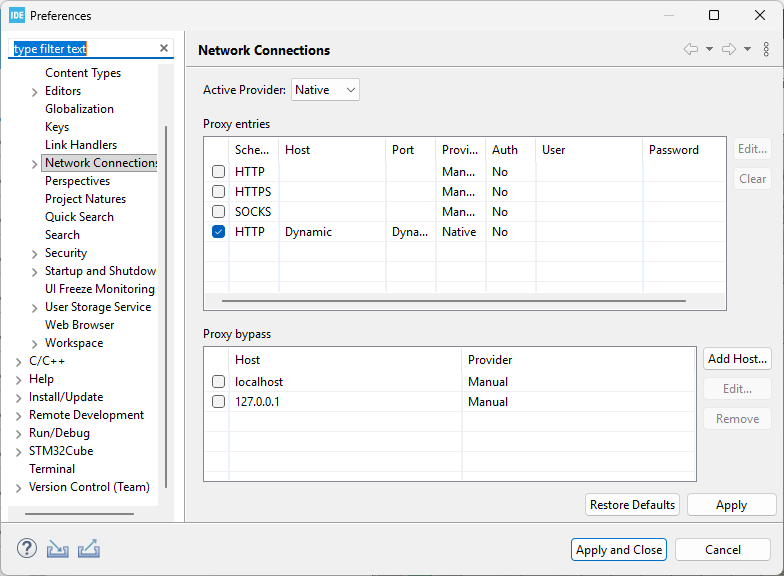Expand the Version Control (Team) node
The image size is (784, 576).
tap(18, 488)
